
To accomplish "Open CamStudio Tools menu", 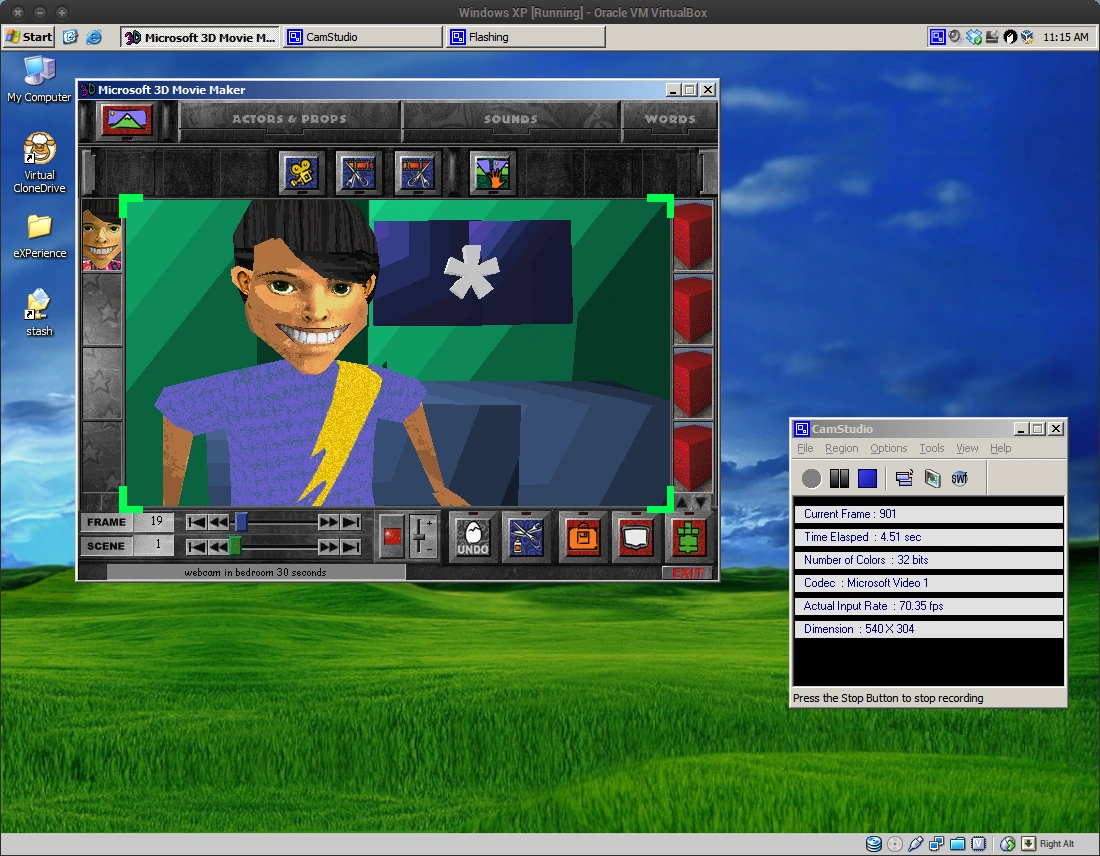I will point(932,448).
